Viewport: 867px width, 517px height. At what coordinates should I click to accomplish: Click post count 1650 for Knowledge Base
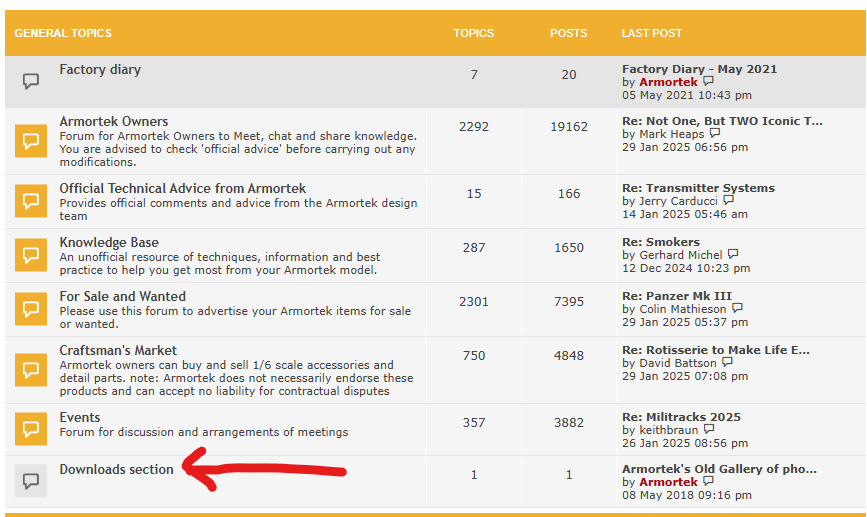[x=568, y=248]
